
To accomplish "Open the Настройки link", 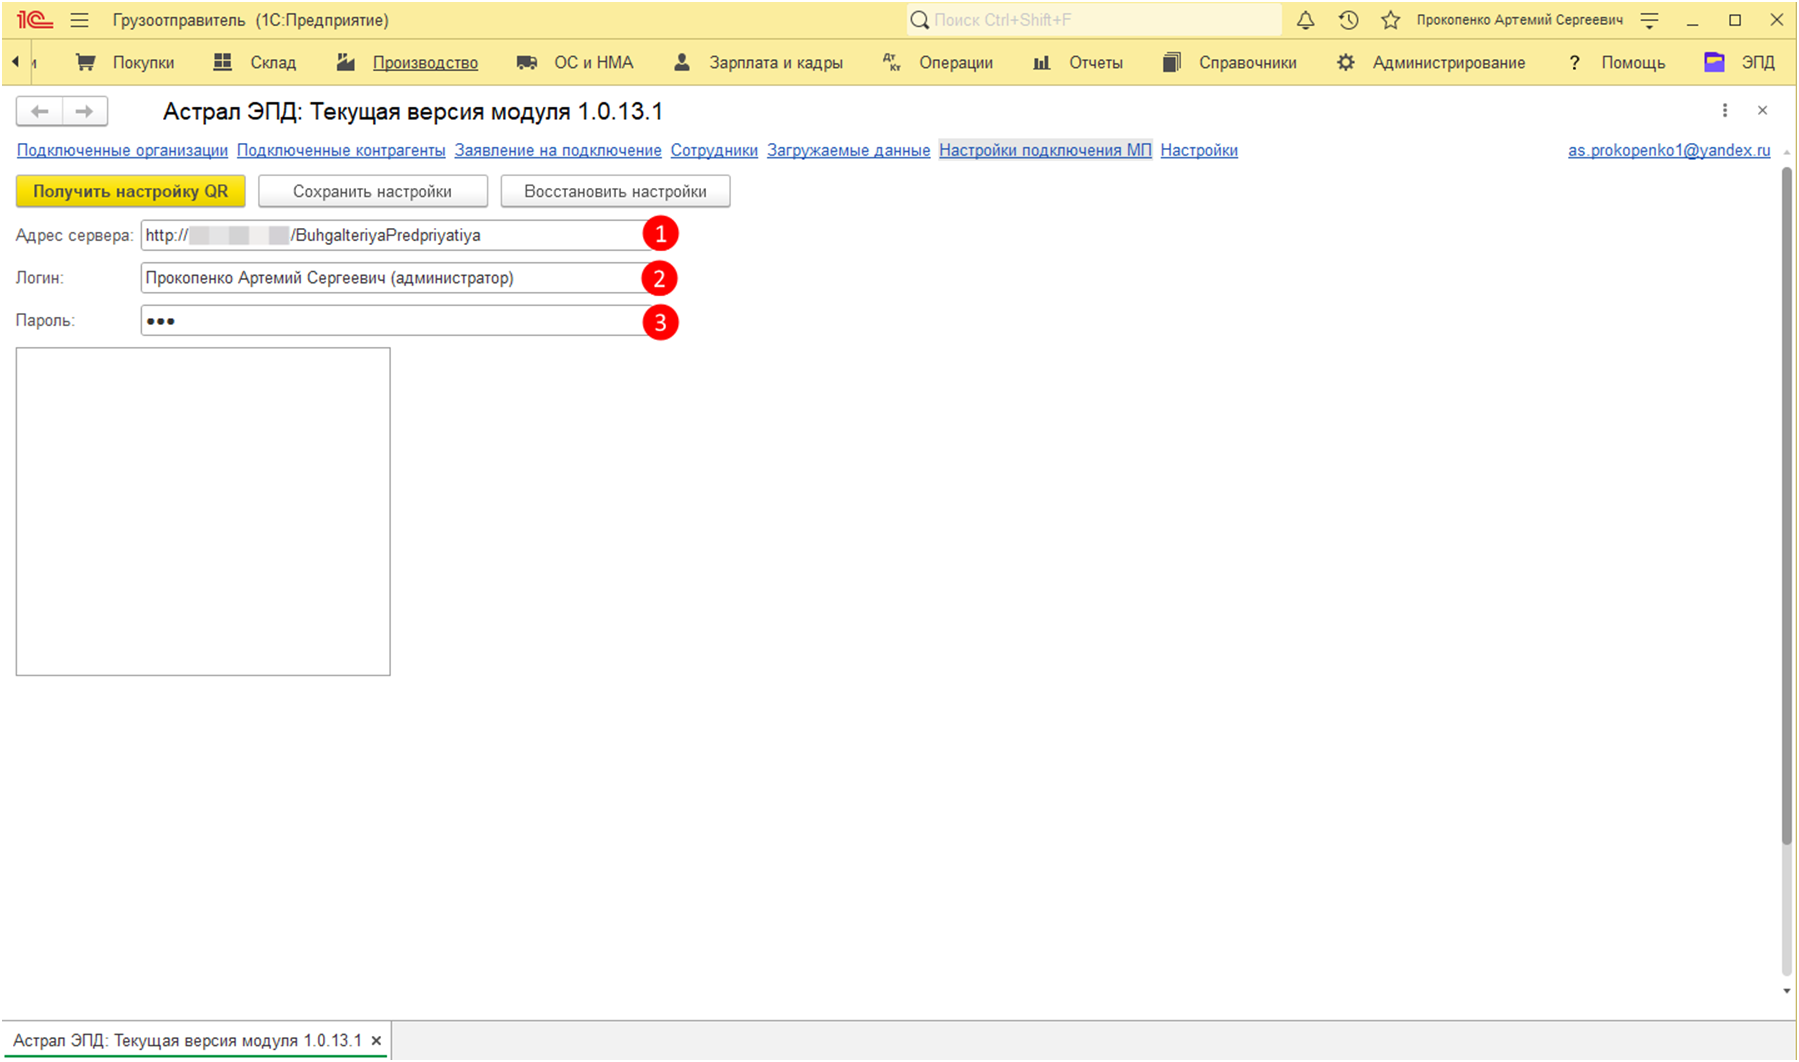I will tap(1199, 150).
